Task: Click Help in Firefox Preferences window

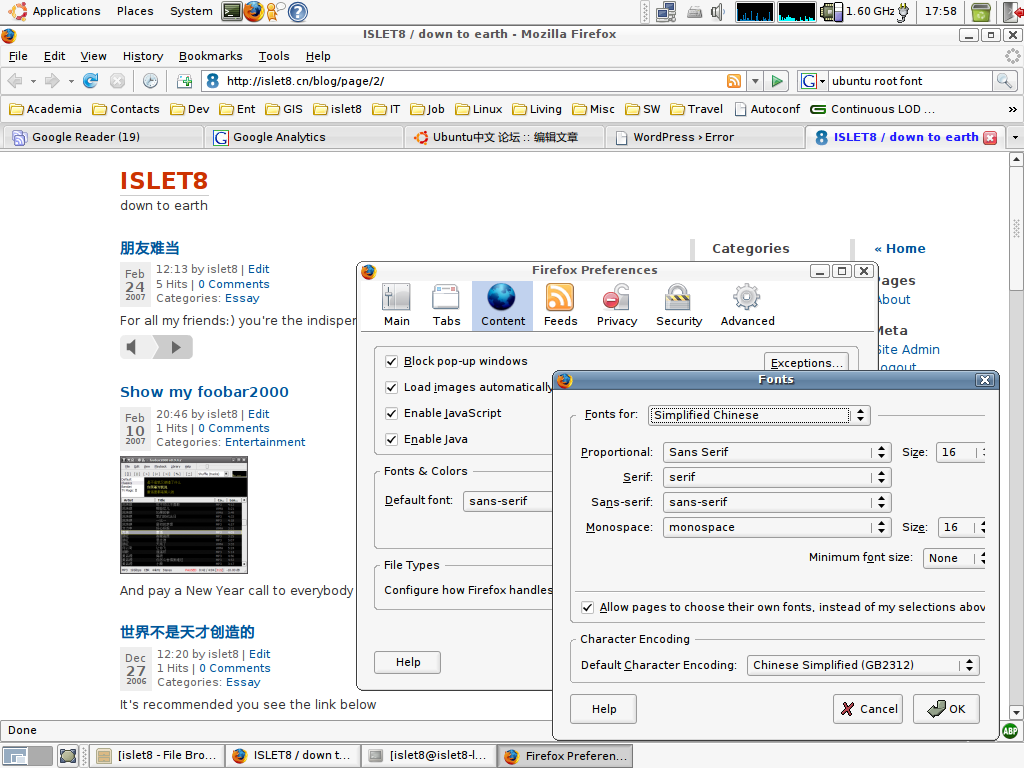Action: (408, 662)
